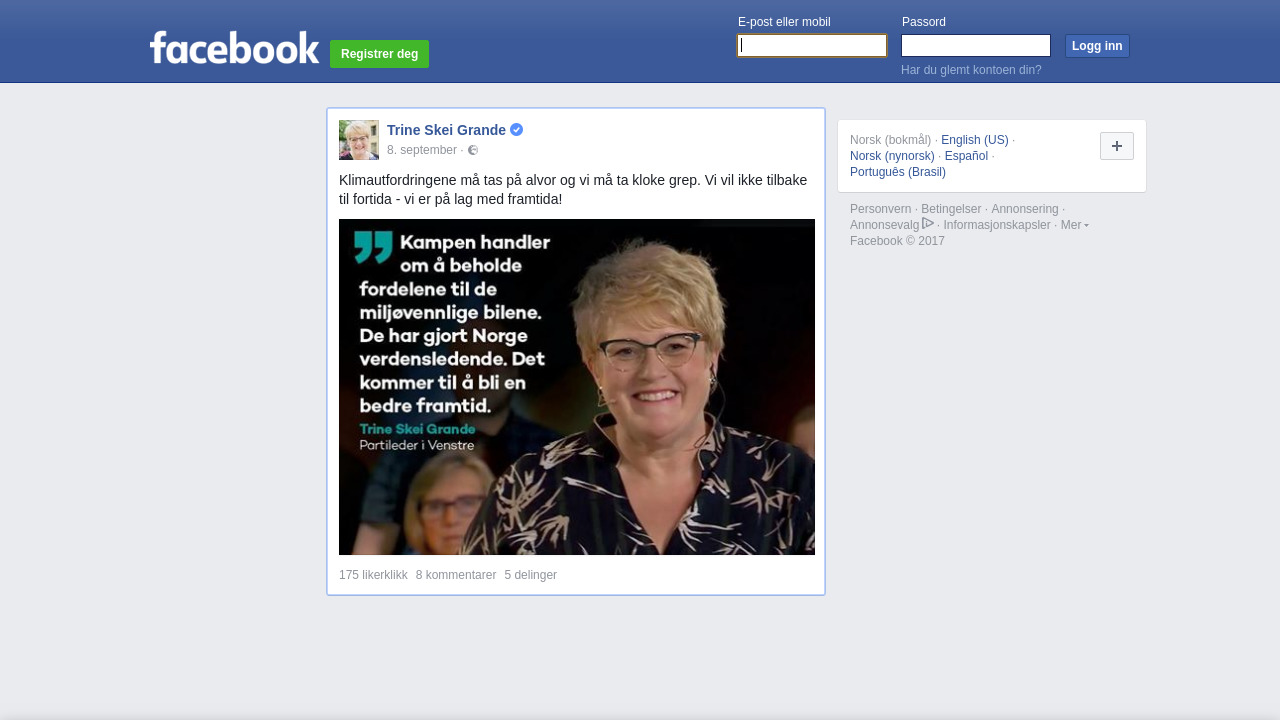This screenshot has width=1280, height=720.
Task: Click the Registrer deg button
Action: point(379,54)
